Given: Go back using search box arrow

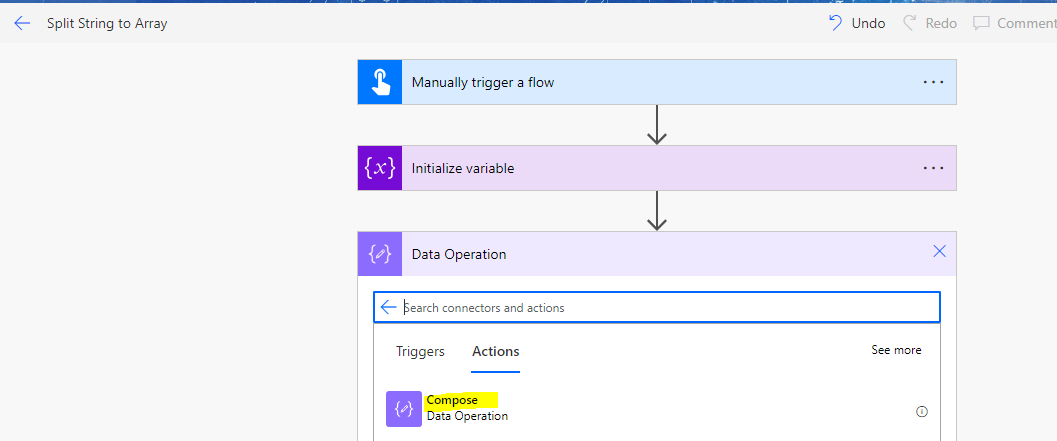Looking at the screenshot, I should (388, 307).
